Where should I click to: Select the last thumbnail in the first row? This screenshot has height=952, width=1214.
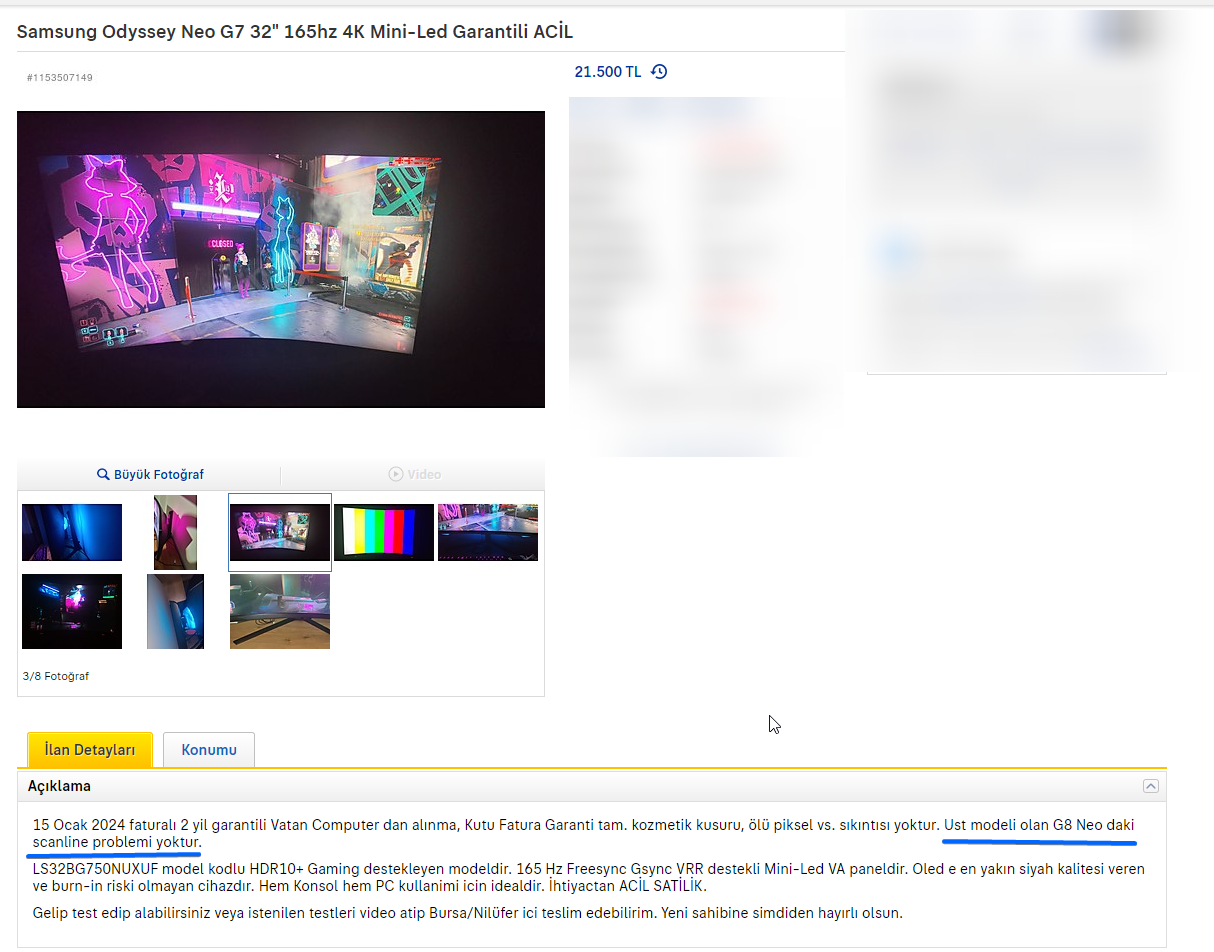pos(488,532)
